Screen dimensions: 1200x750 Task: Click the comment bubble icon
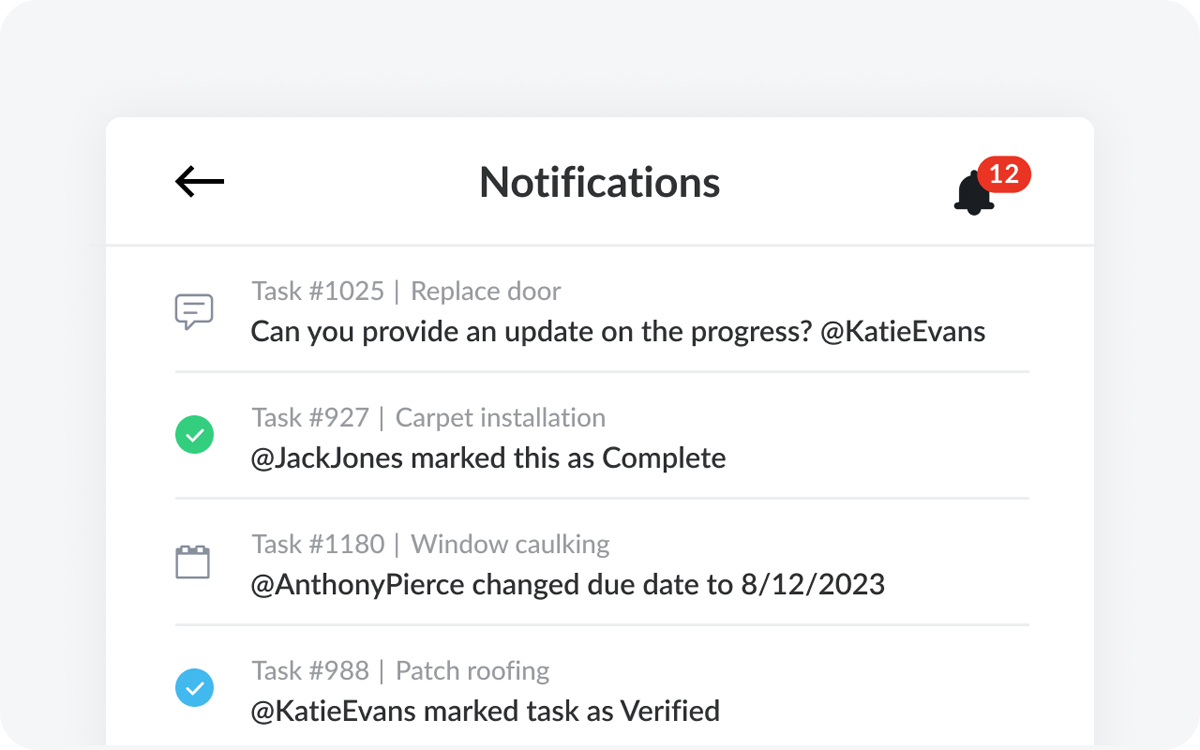(x=194, y=311)
